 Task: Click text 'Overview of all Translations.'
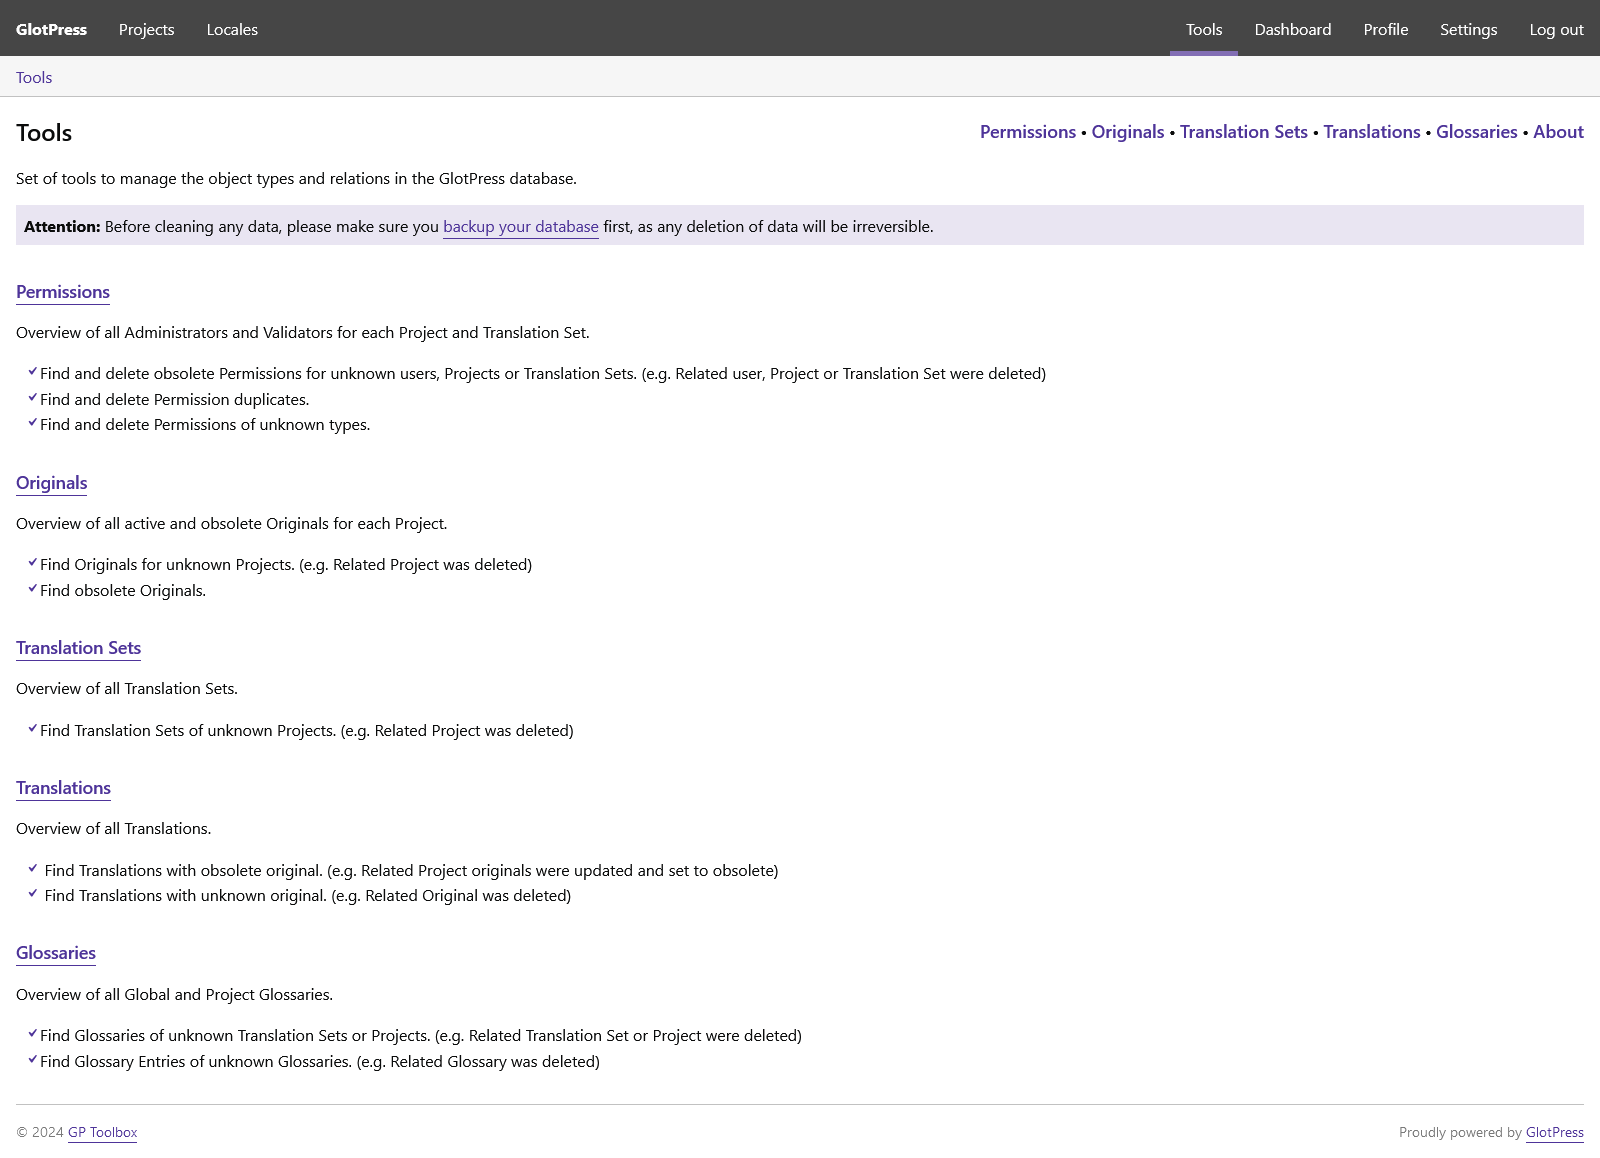click(x=114, y=828)
